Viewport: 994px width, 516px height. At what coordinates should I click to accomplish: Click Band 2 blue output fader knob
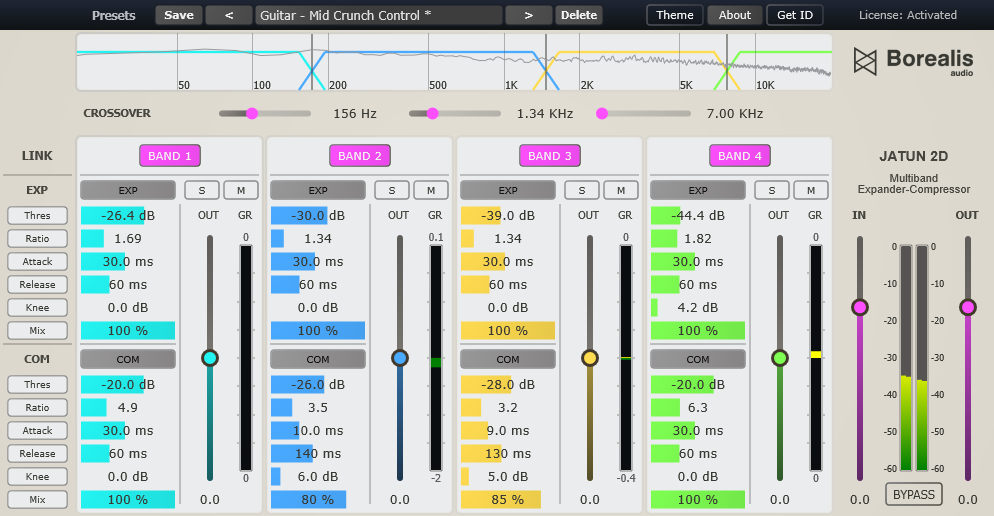(399, 358)
